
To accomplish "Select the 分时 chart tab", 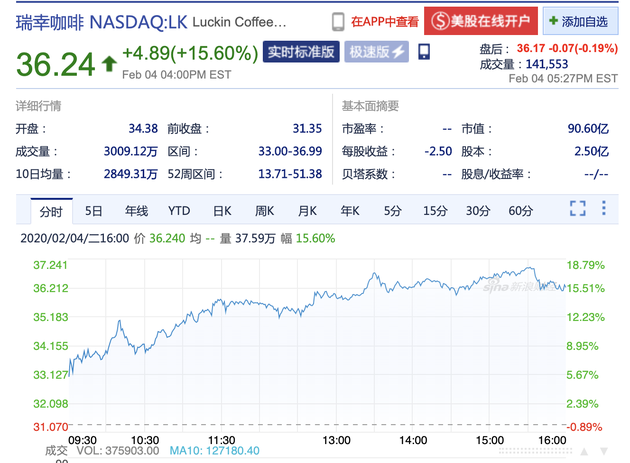I will (51, 211).
